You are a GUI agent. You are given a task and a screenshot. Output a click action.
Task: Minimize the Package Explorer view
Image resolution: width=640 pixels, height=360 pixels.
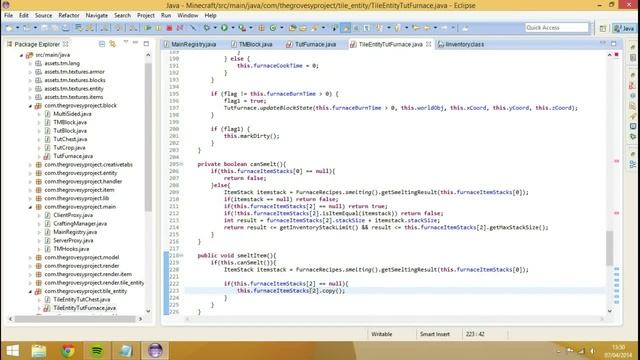(136, 42)
